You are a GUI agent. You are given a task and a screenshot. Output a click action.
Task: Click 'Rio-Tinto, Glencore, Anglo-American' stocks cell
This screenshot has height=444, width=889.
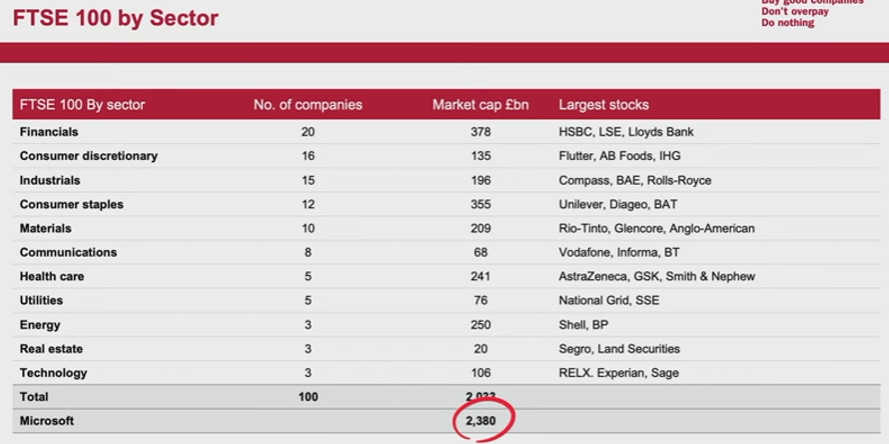[657, 229]
